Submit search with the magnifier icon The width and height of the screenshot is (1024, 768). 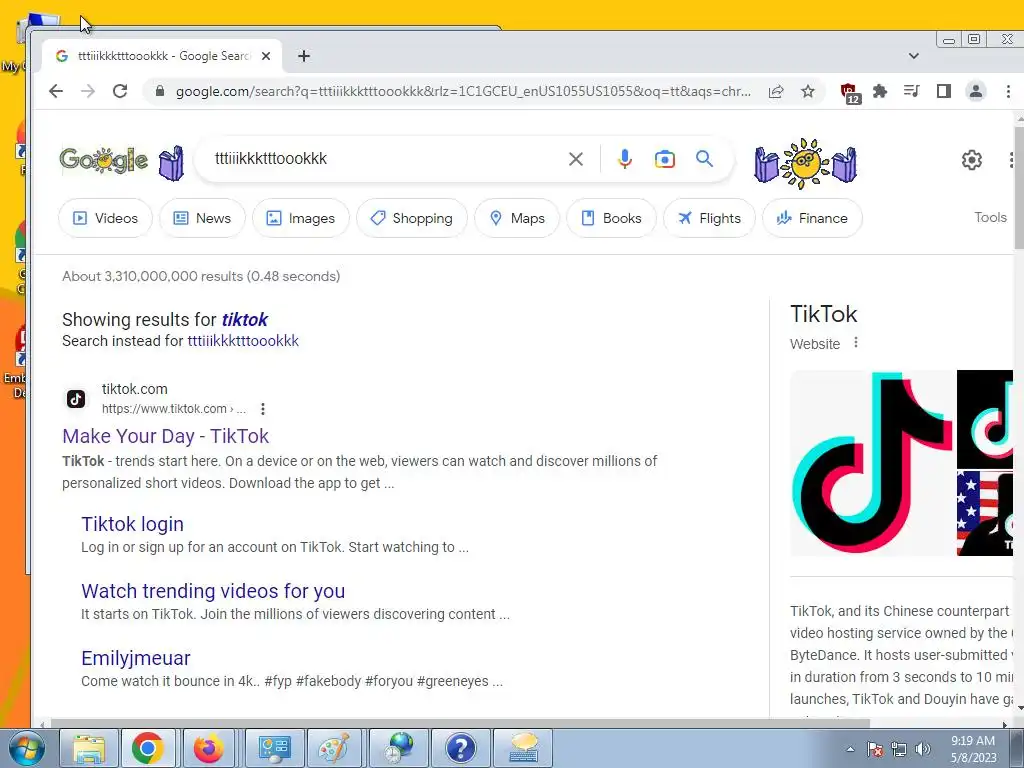point(704,159)
